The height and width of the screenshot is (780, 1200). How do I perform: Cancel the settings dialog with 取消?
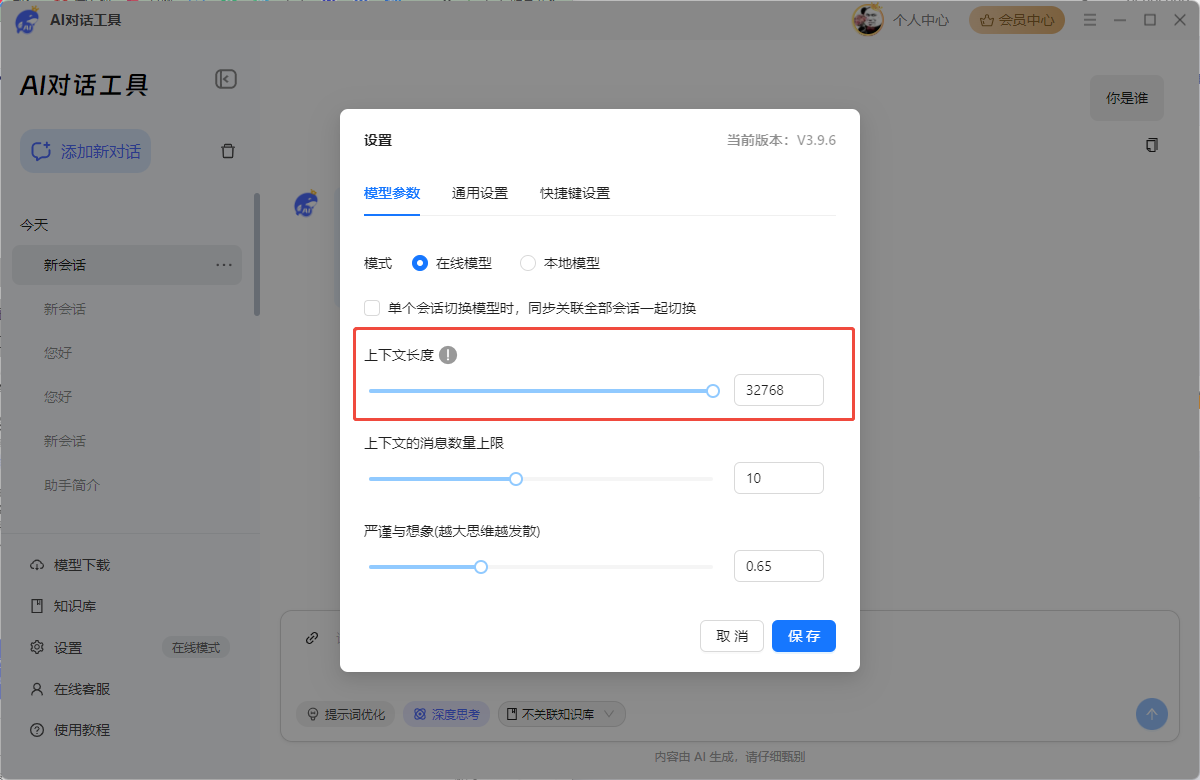731,636
